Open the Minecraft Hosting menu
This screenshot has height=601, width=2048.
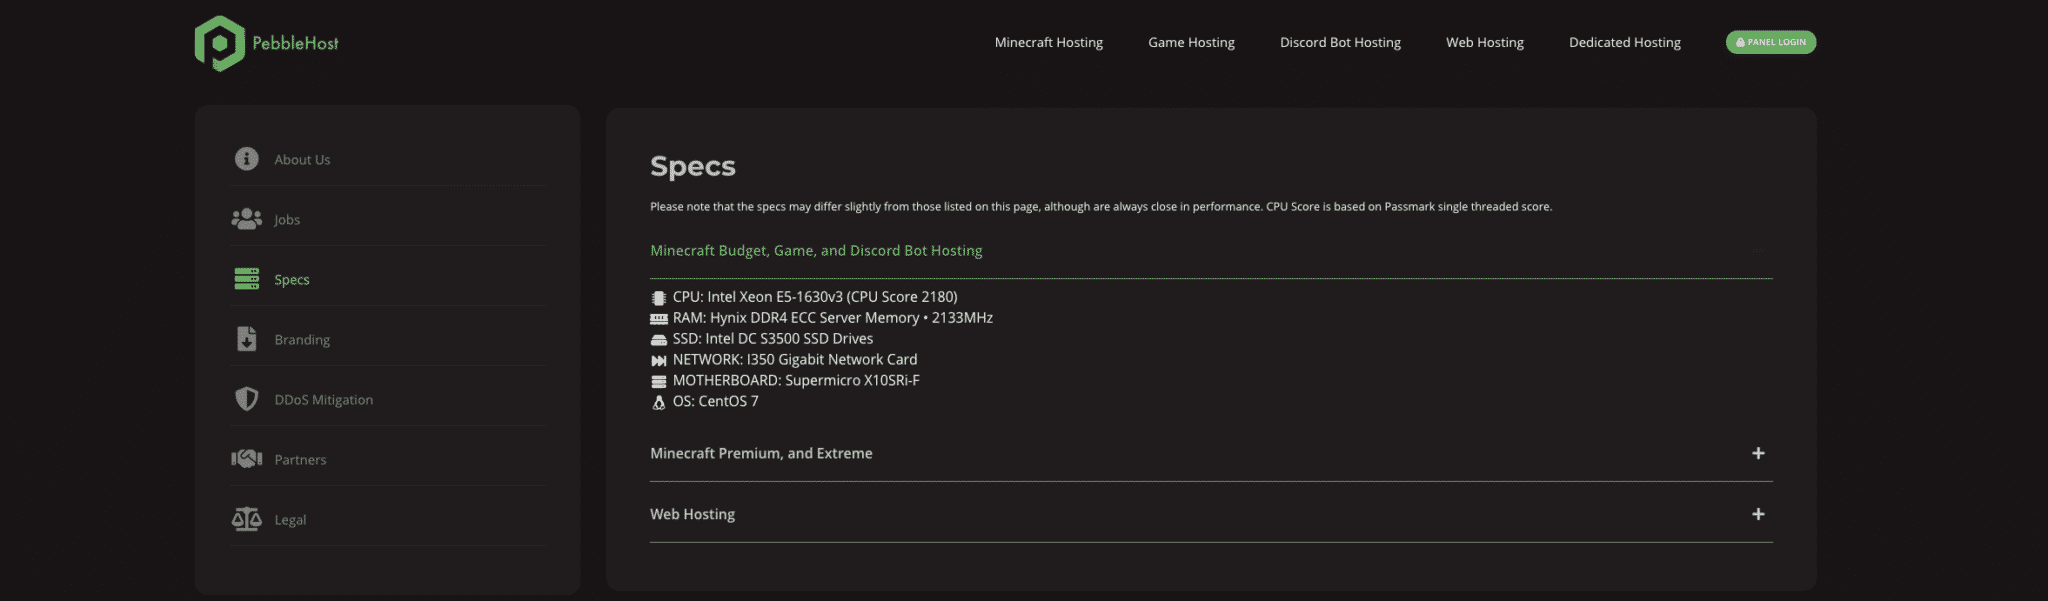click(x=1048, y=42)
